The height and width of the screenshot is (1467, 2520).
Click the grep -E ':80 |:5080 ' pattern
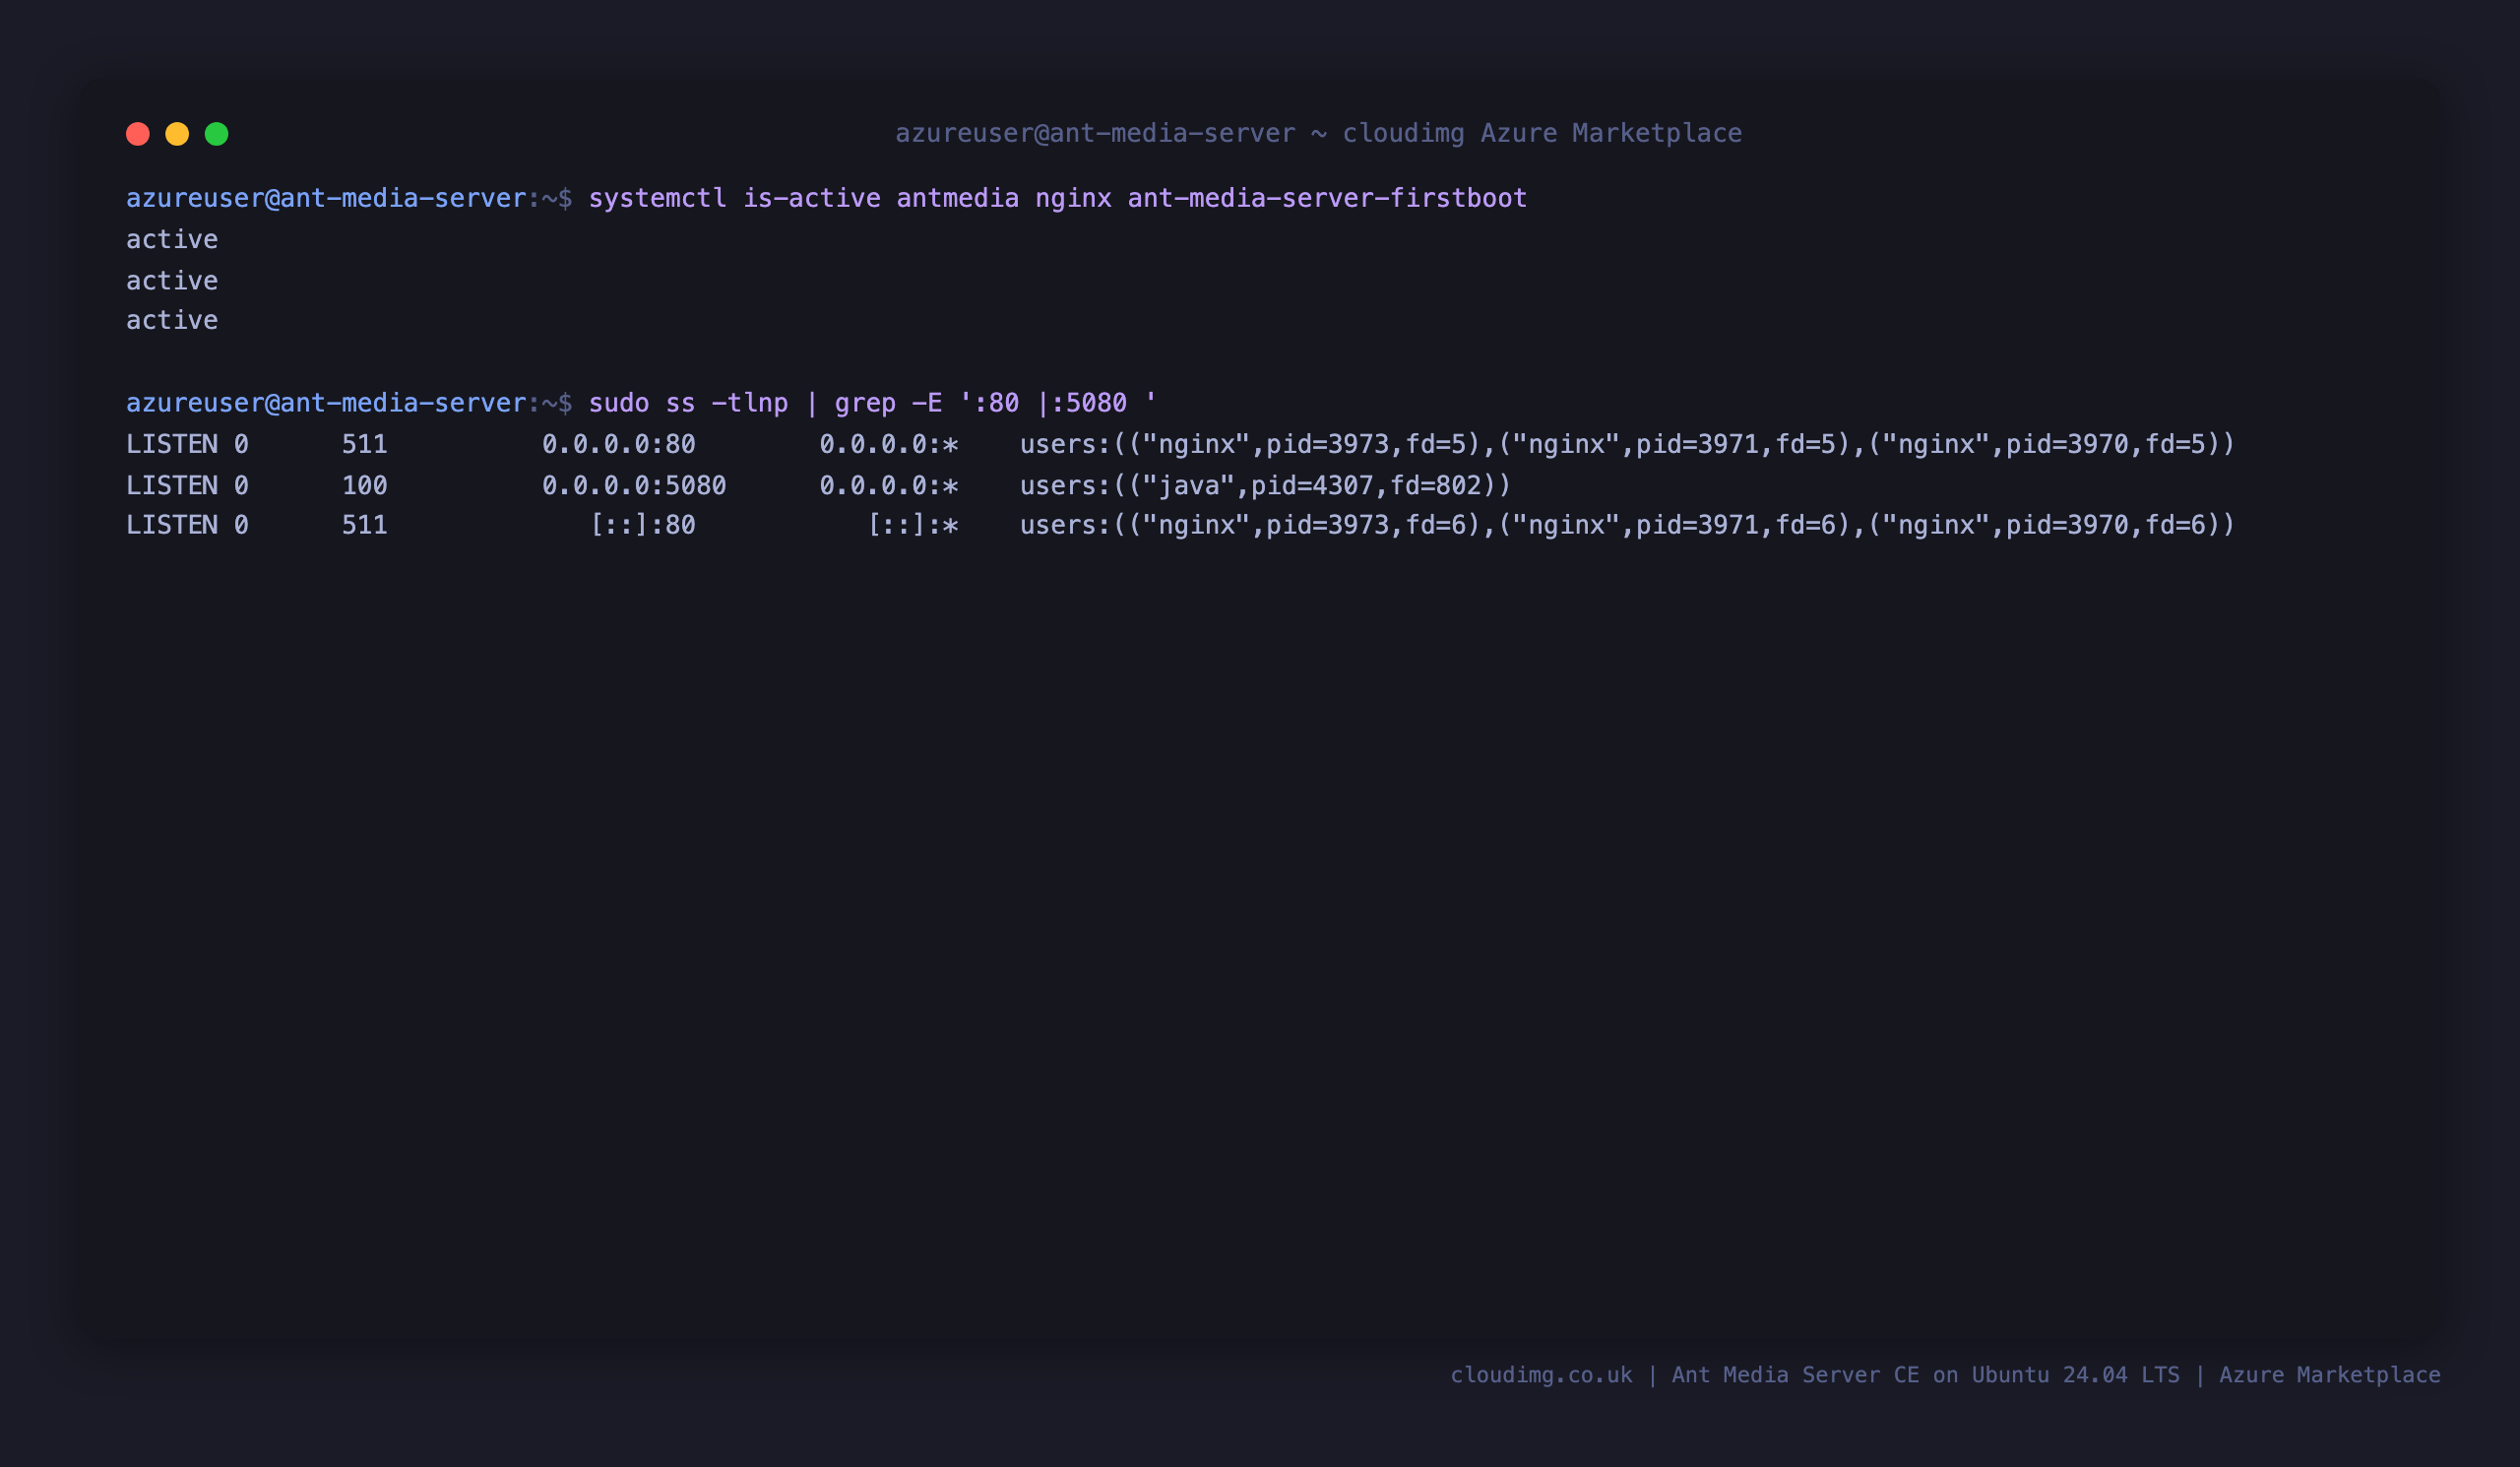[x=996, y=403]
